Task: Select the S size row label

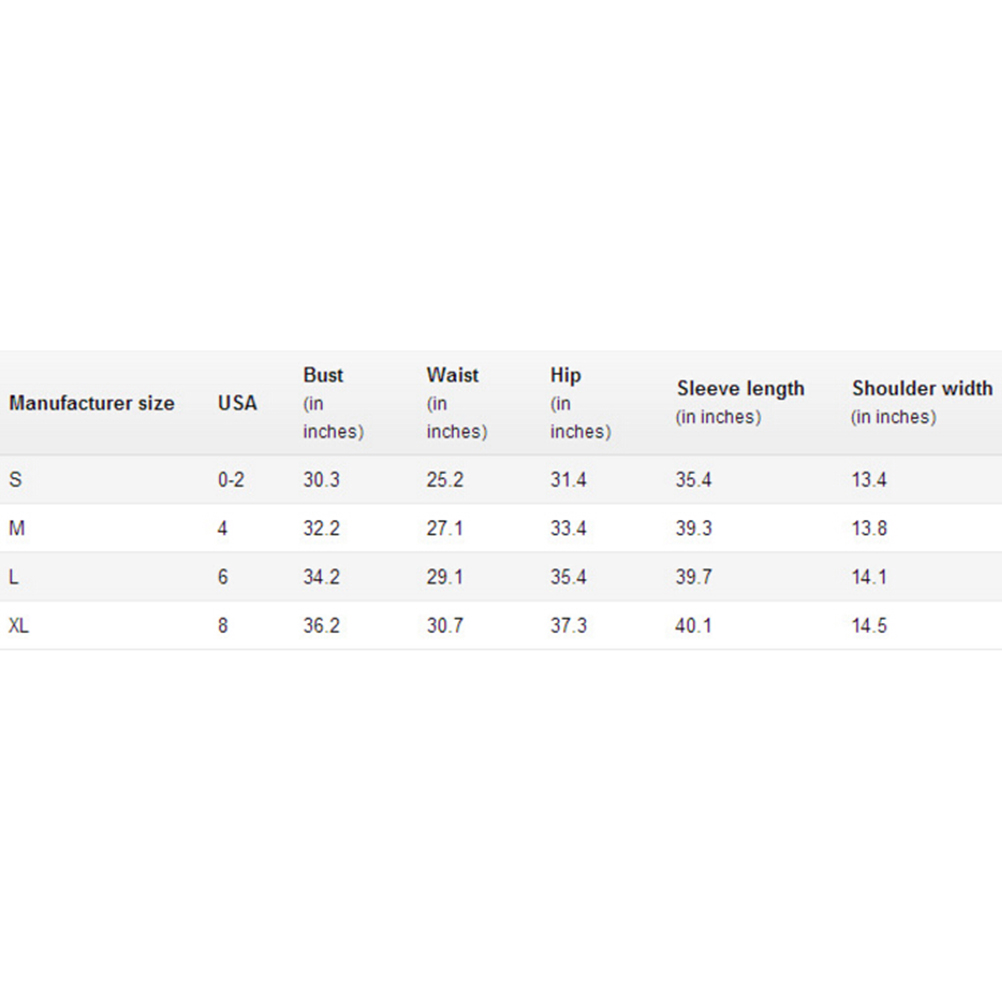Action: pos(15,480)
